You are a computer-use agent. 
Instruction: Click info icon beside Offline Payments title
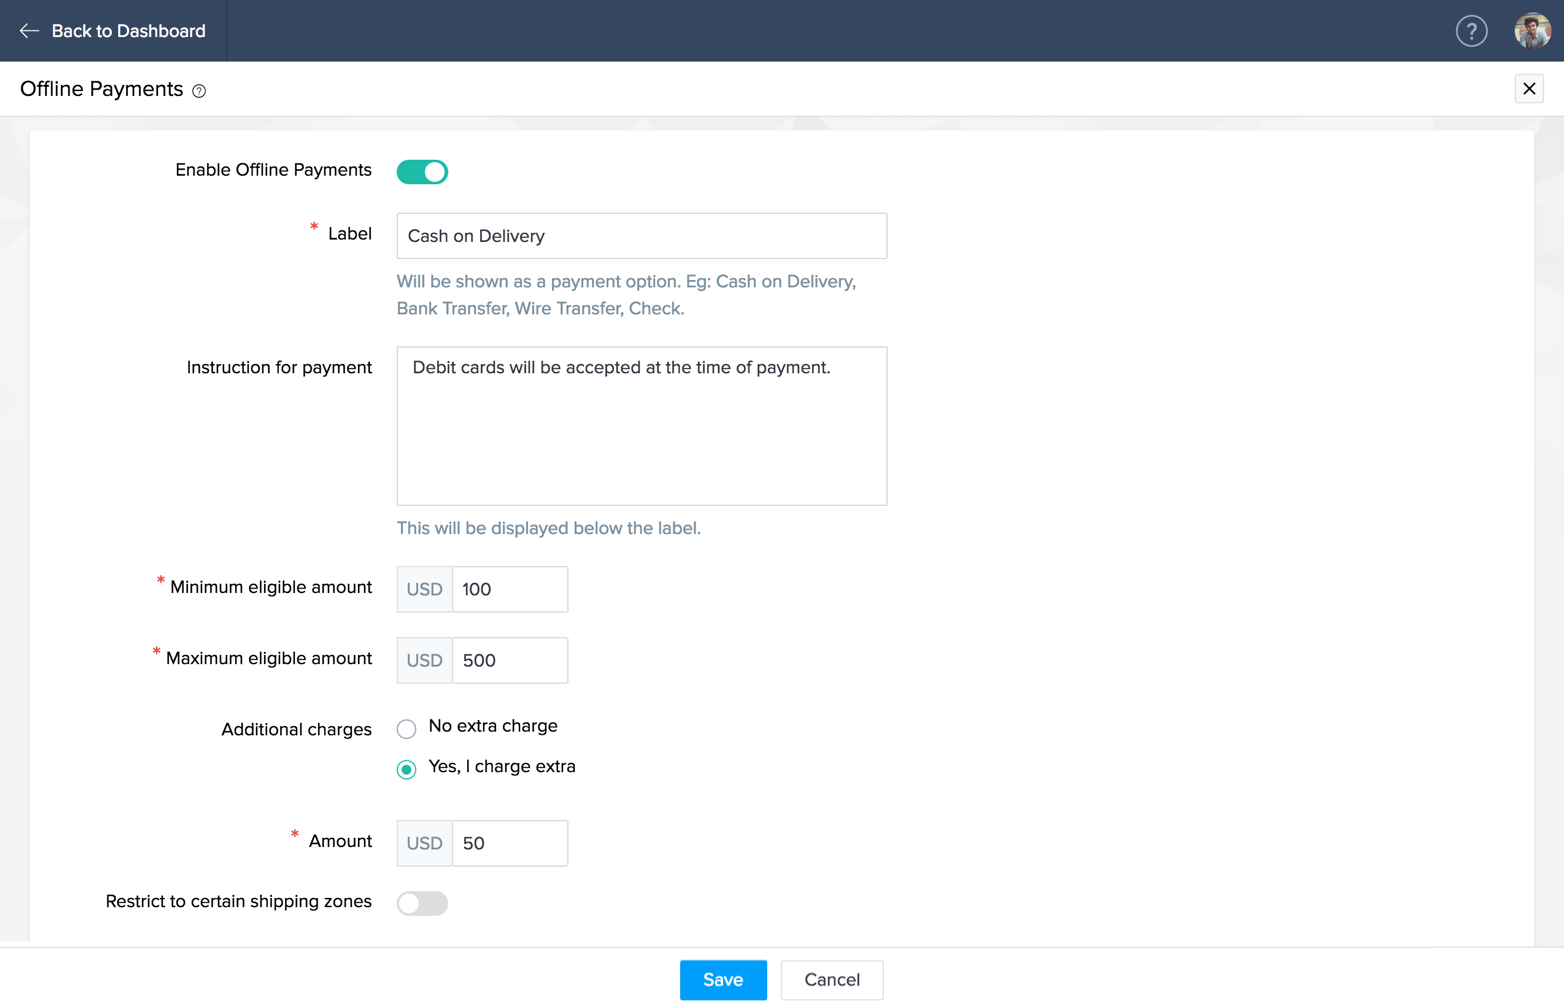pos(199,91)
